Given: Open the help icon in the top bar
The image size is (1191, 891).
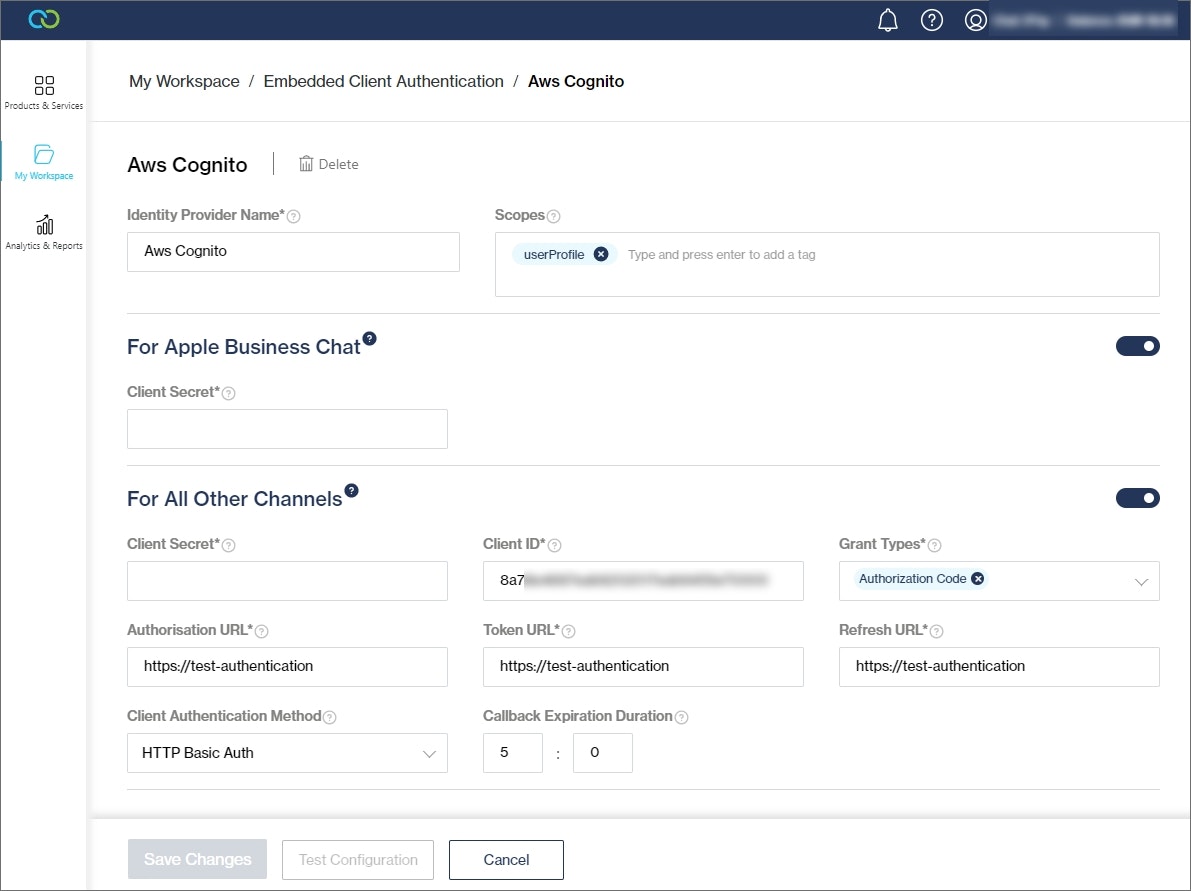Looking at the screenshot, I should pos(931,21).
